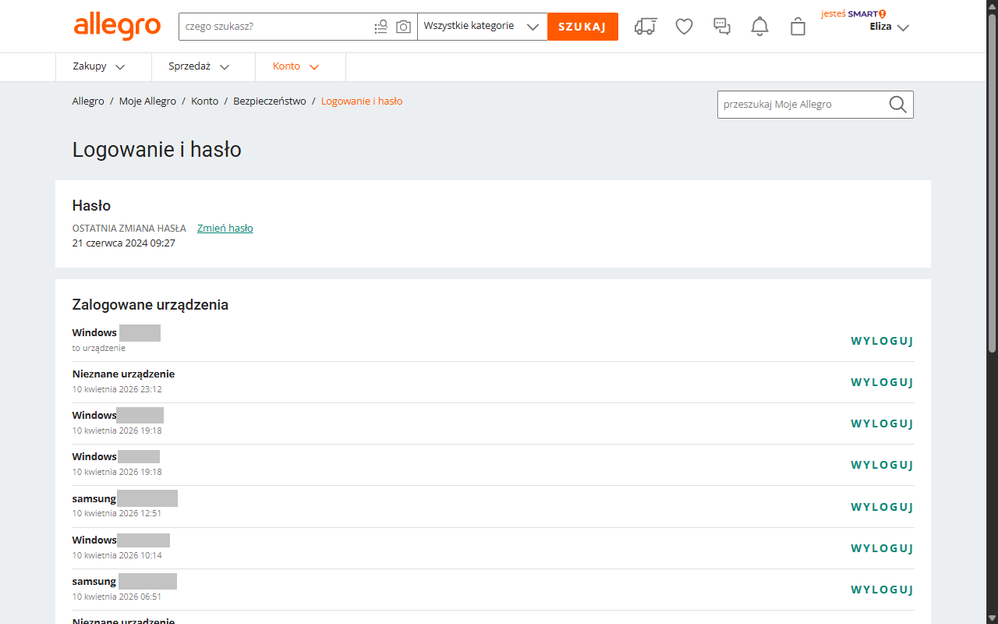Expand the Eliza account menu
Screen dimensions: 998x624
click(889, 27)
